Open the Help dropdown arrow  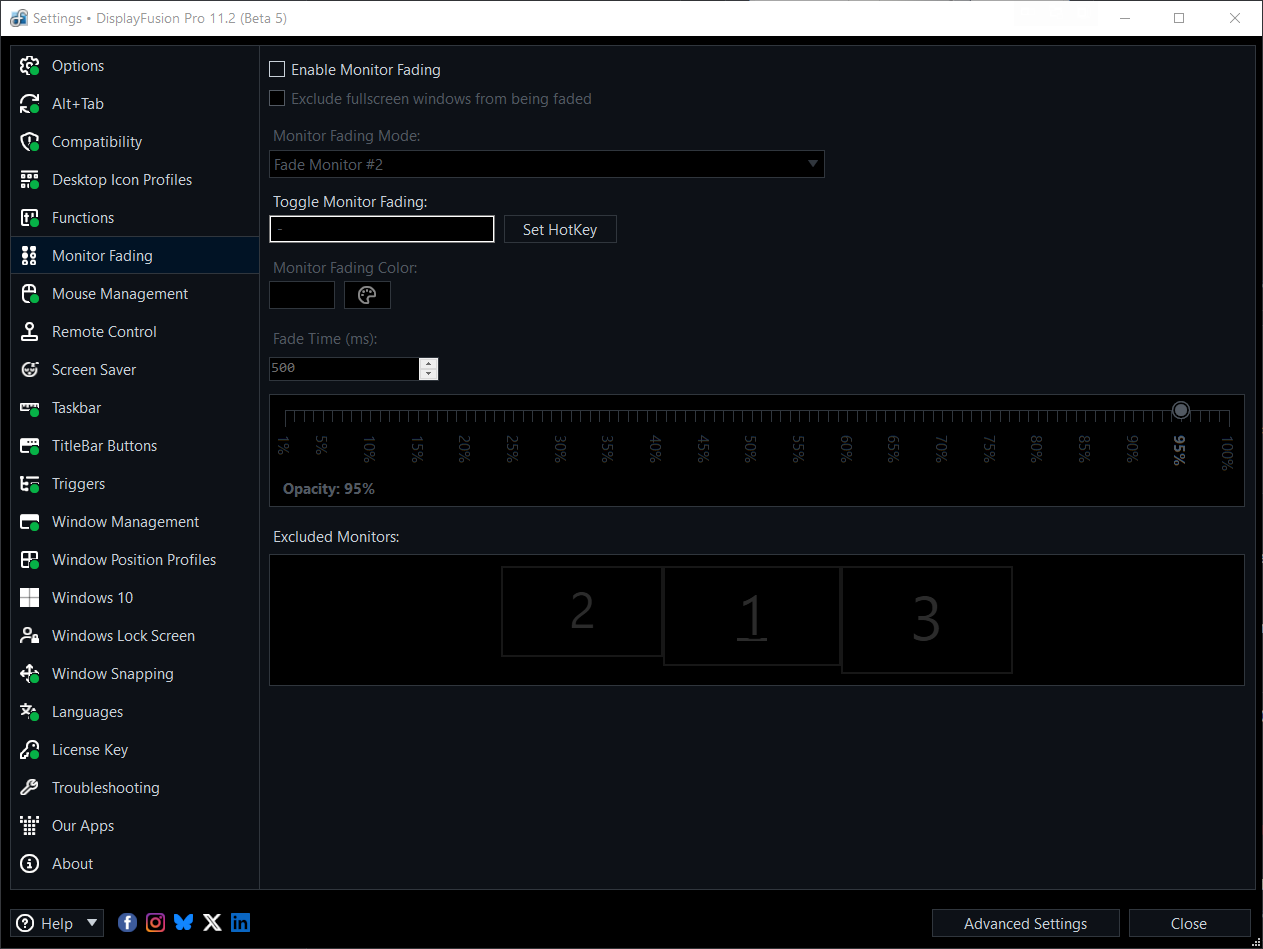[x=92, y=923]
